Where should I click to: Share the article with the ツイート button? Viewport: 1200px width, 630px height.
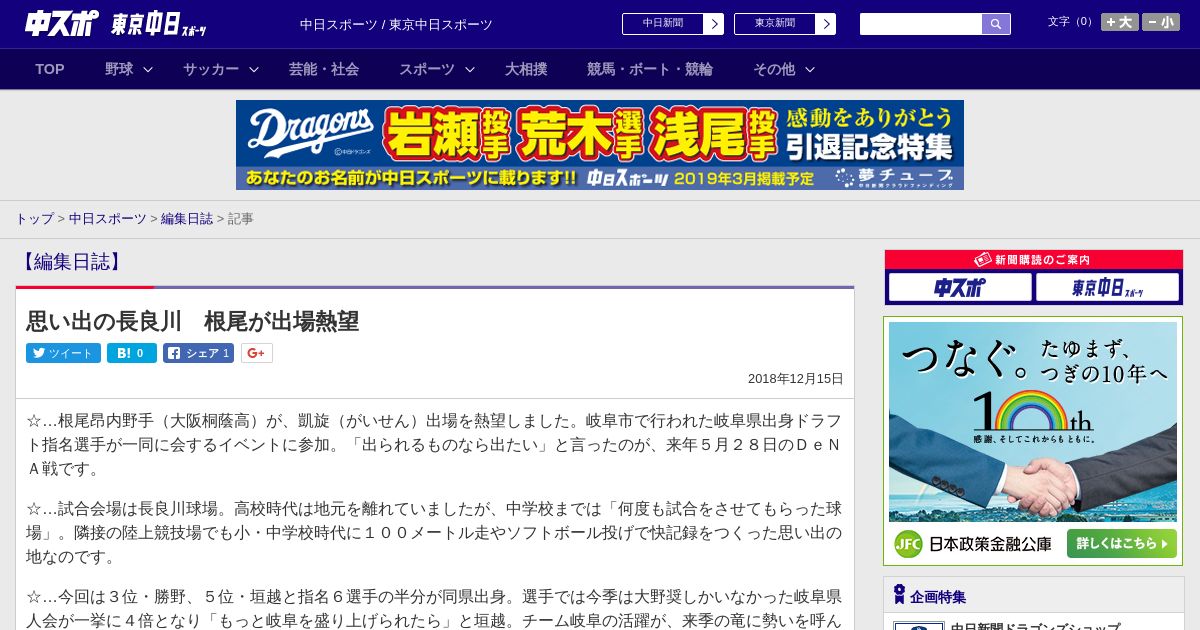63,353
